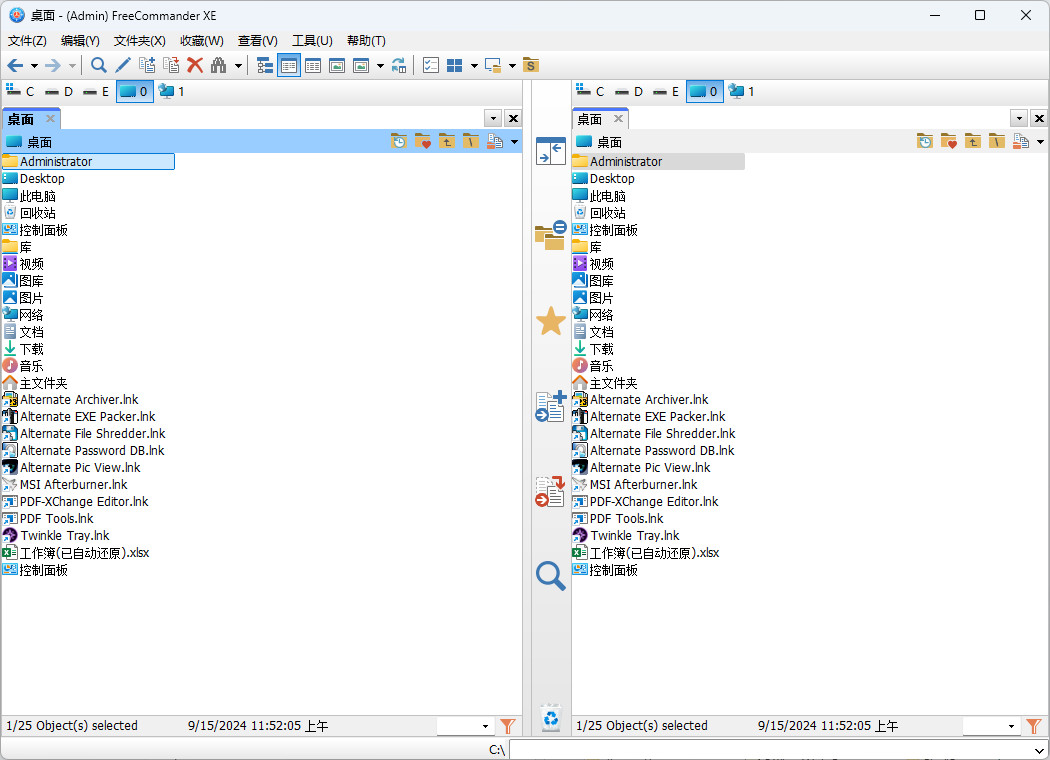Select drive C in the left panel
The height and width of the screenshot is (760, 1050).
[20, 91]
